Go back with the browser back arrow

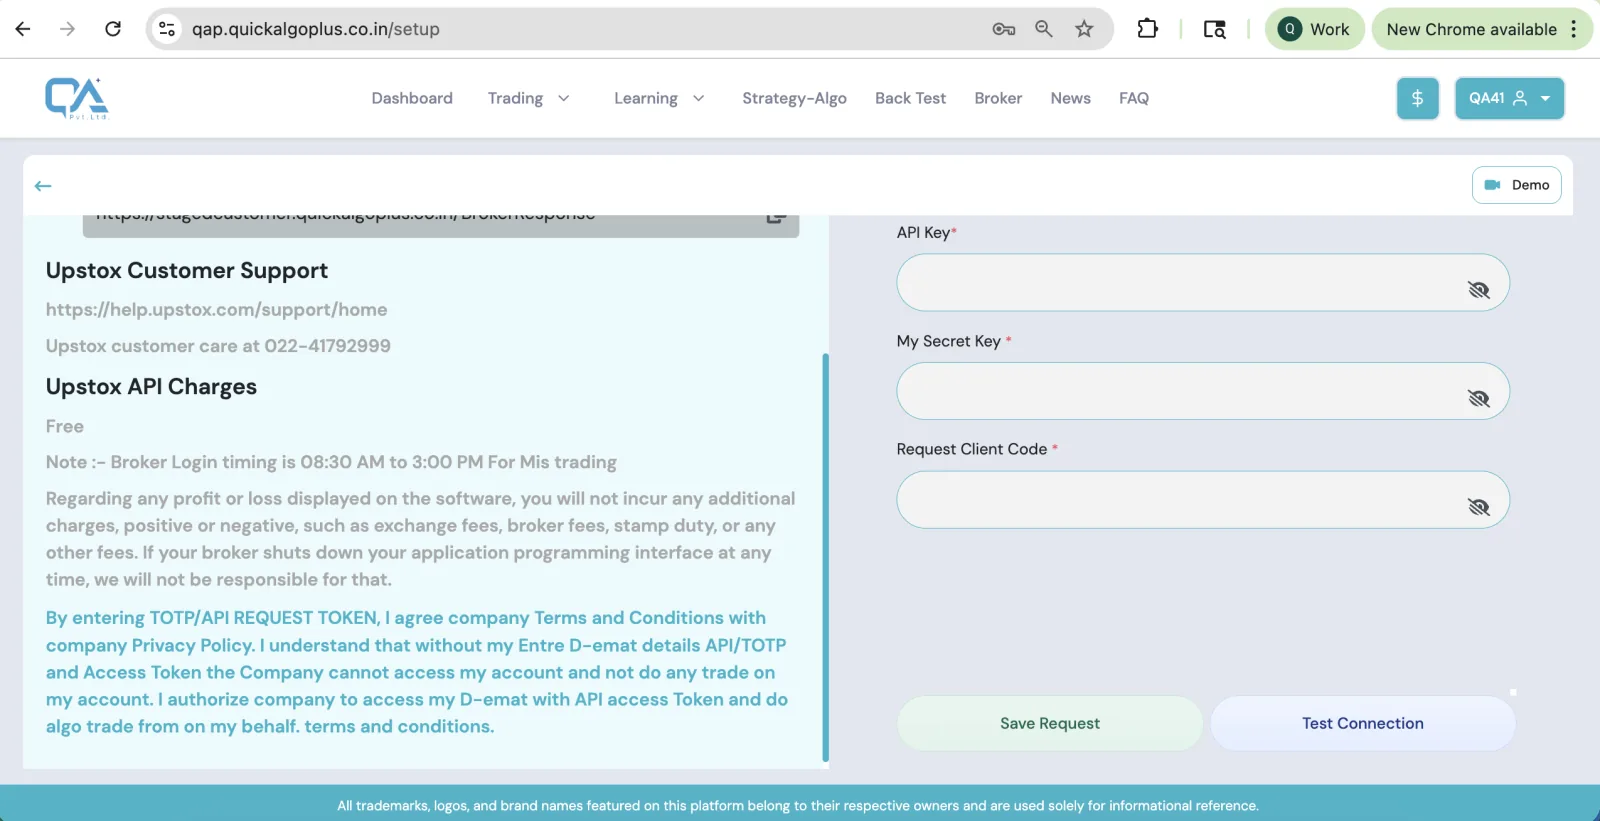[23, 29]
